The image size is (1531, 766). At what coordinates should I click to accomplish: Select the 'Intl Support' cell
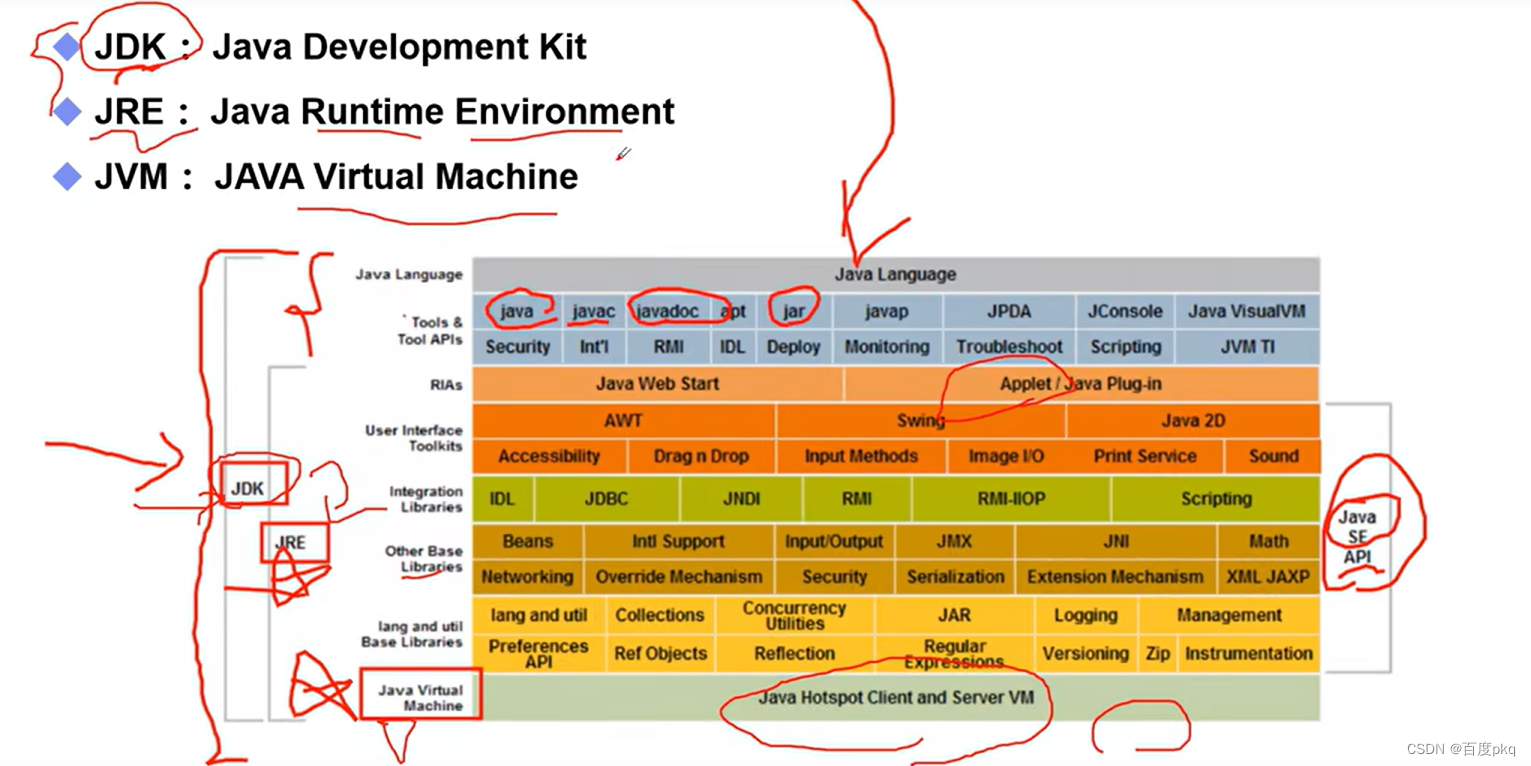[678, 541]
